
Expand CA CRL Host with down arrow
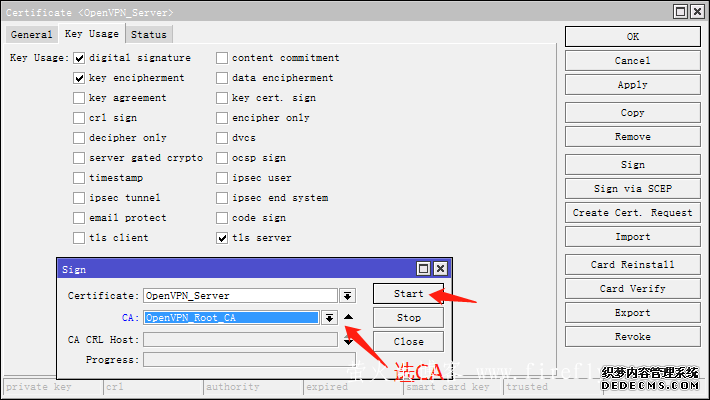point(348,342)
